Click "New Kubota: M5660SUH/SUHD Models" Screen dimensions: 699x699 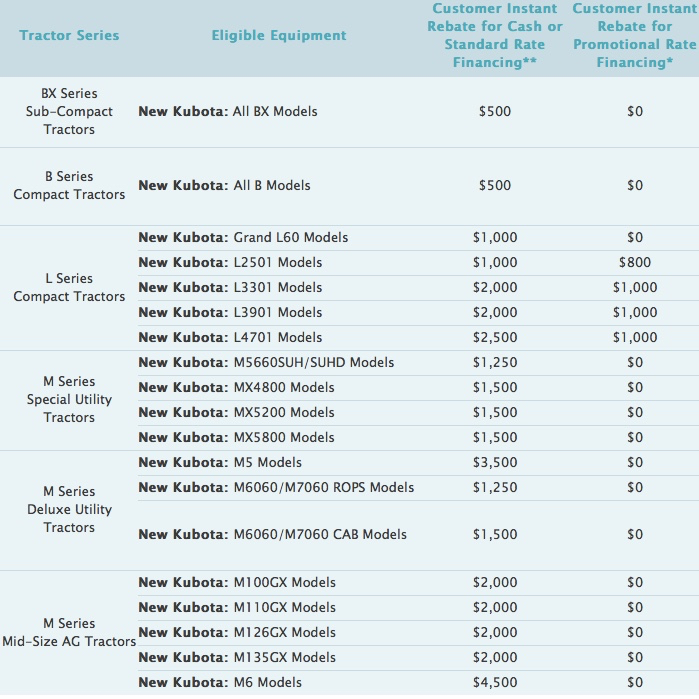coord(266,362)
